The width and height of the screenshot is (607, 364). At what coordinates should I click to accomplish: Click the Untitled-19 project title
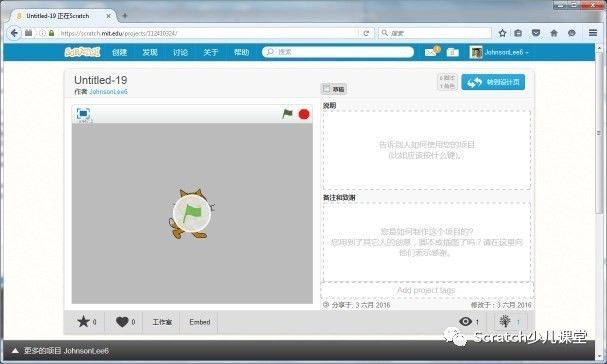coord(101,80)
